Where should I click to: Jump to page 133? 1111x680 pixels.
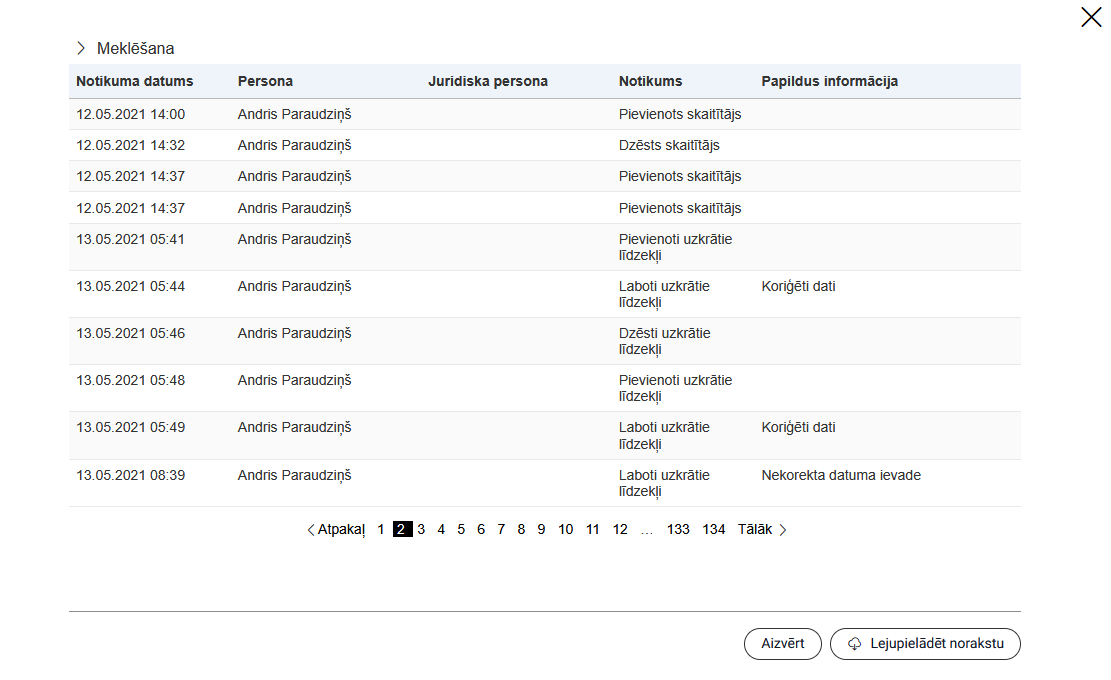coord(678,530)
